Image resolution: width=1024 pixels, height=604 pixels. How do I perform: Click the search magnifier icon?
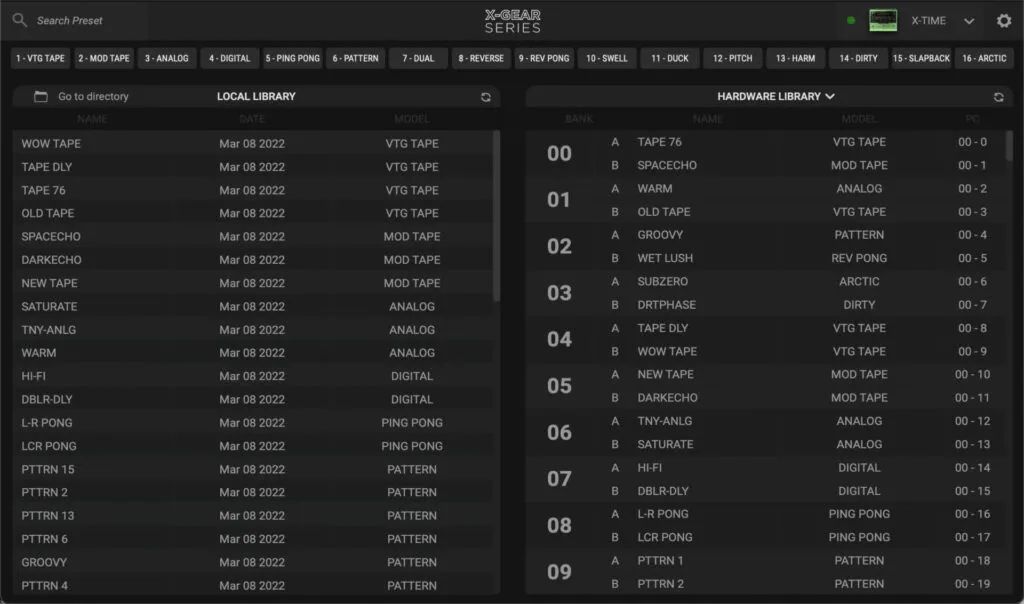point(20,20)
